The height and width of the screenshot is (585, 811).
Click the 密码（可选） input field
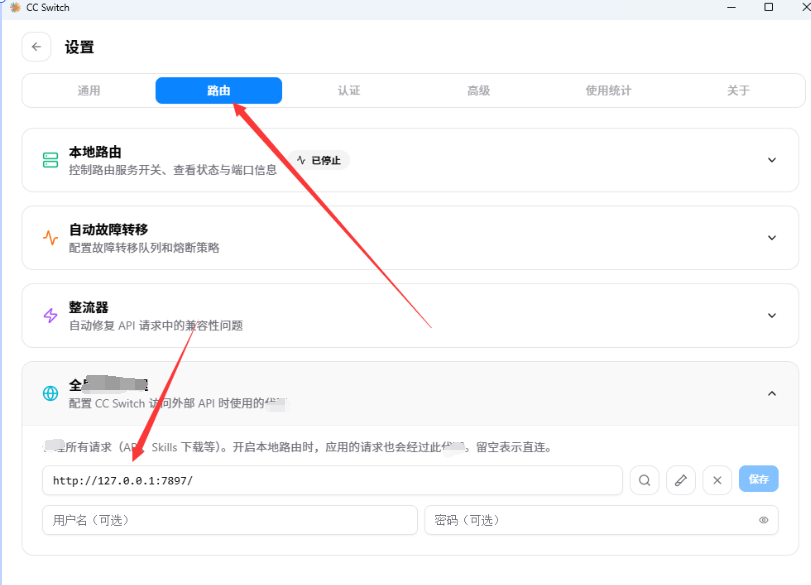(x=601, y=520)
